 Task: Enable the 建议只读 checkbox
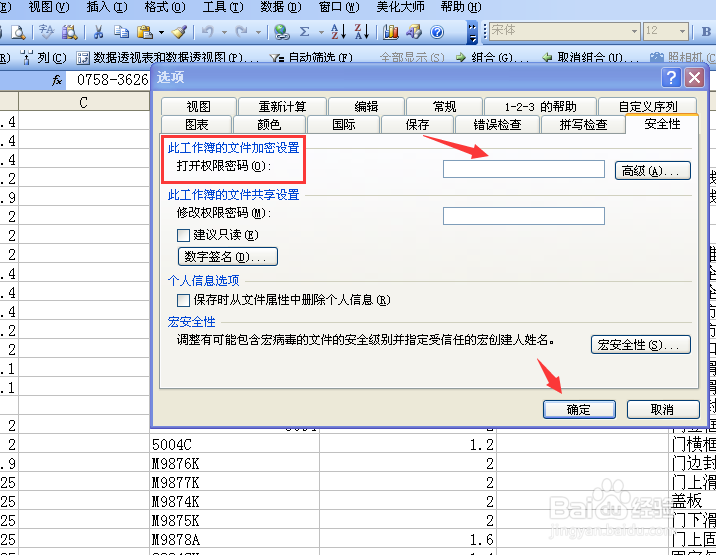click(183, 235)
